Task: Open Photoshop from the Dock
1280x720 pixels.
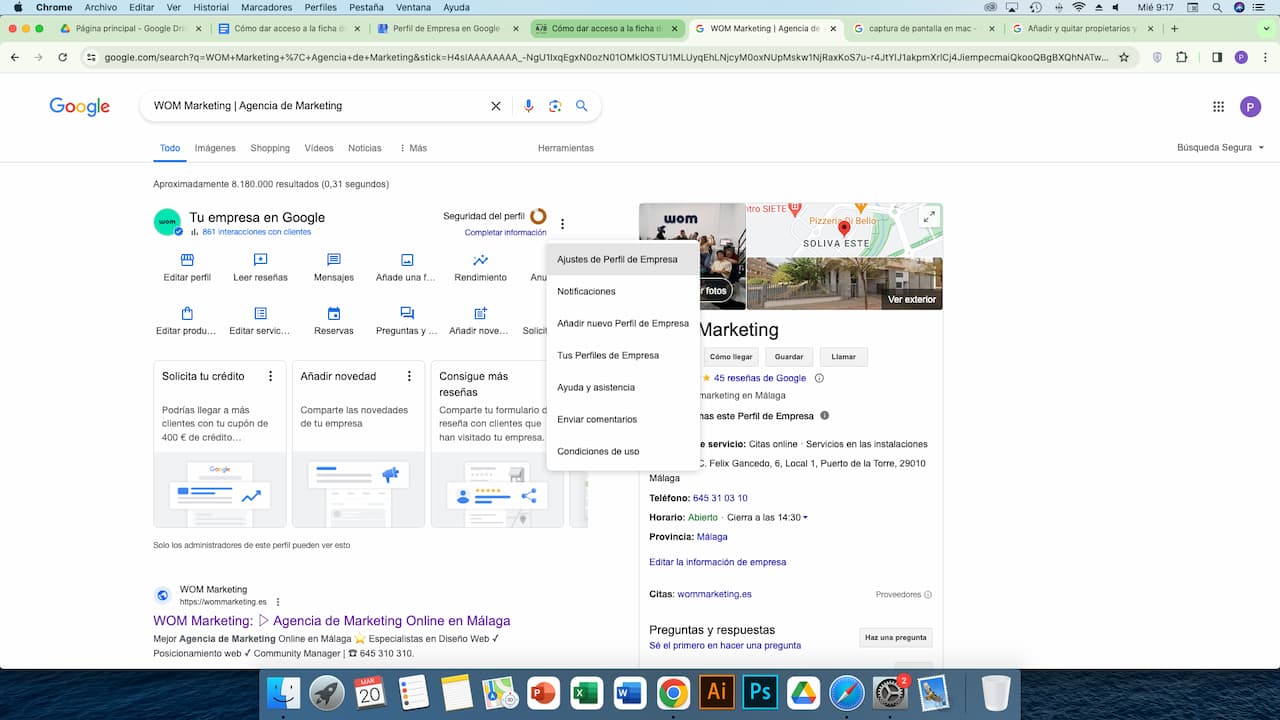Action: pos(761,692)
